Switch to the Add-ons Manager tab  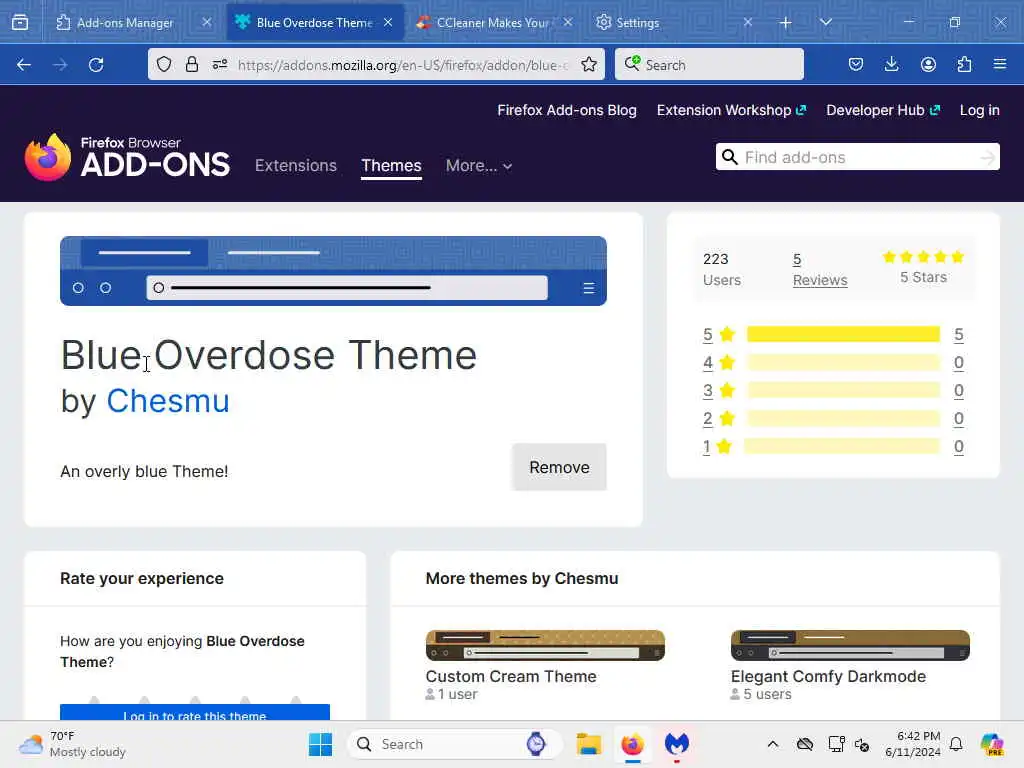click(x=125, y=22)
